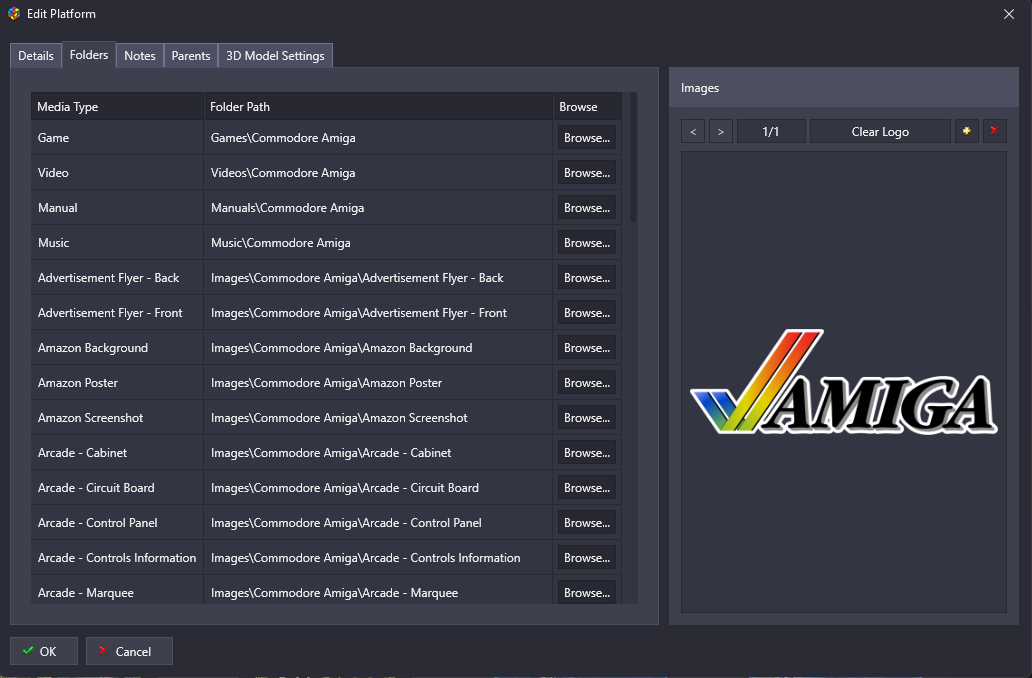The width and height of the screenshot is (1032, 678).
Task: Edit the Manuals\Commodore Amiga folder path
Action: pyautogui.click(x=378, y=207)
